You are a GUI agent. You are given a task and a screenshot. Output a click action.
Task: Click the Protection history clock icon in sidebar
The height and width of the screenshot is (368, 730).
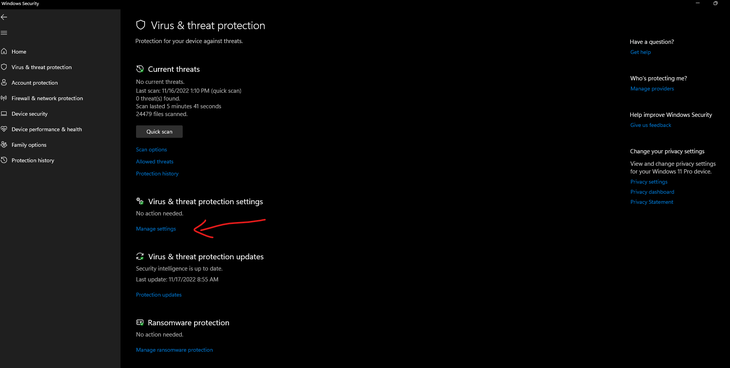pyautogui.click(x=4, y=160)
